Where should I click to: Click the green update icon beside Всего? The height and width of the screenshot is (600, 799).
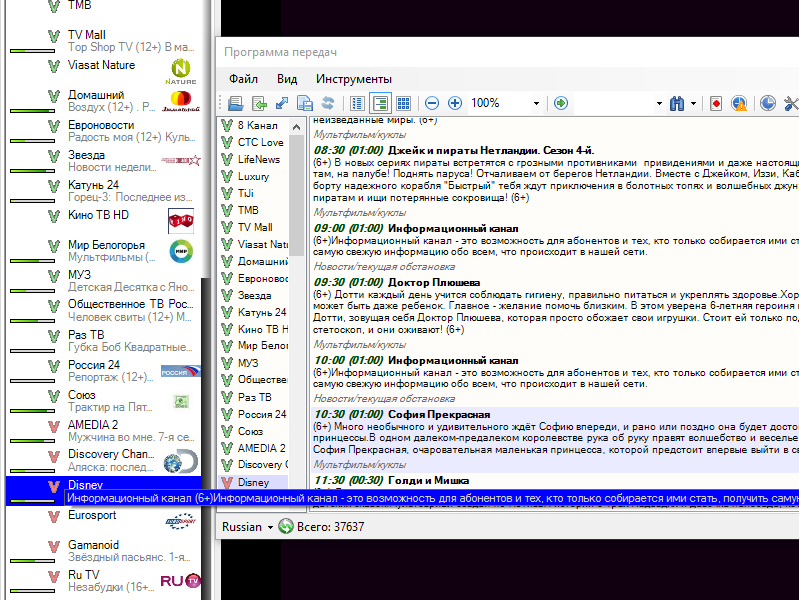(286, 527)
